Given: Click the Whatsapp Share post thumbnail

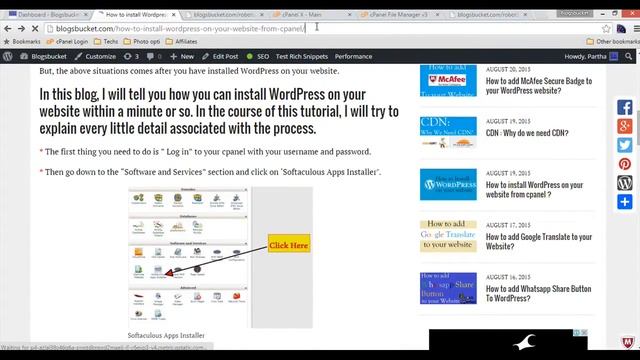Looking at the screenshot, I should (x=448, y=288).
